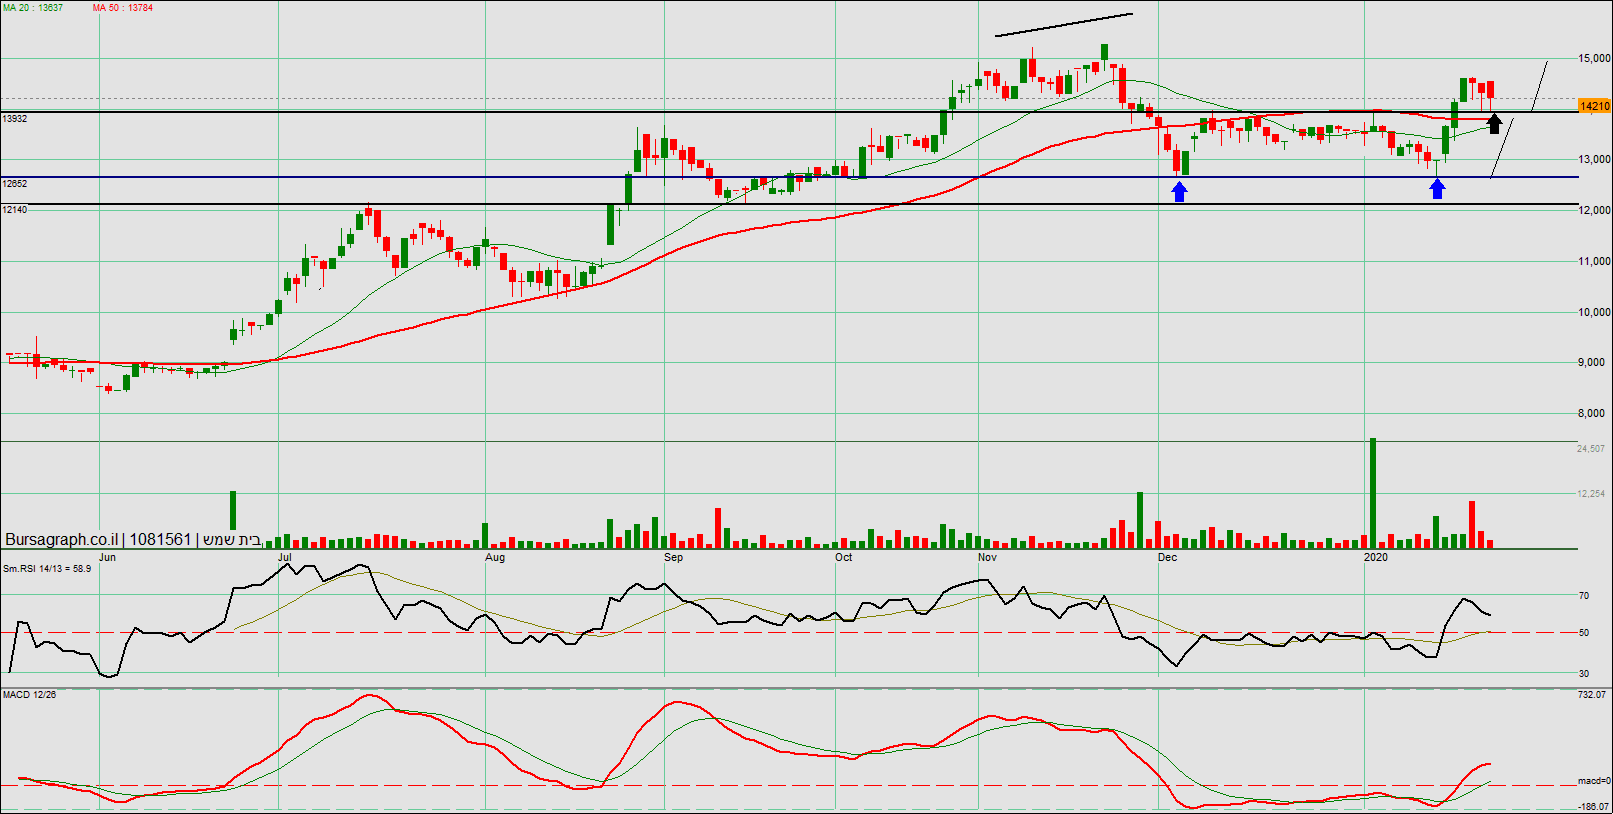Click the black up arrow near latest candle
Image resolution: width=1613 pixels, height=814 pixels.
pos(1494,123)
